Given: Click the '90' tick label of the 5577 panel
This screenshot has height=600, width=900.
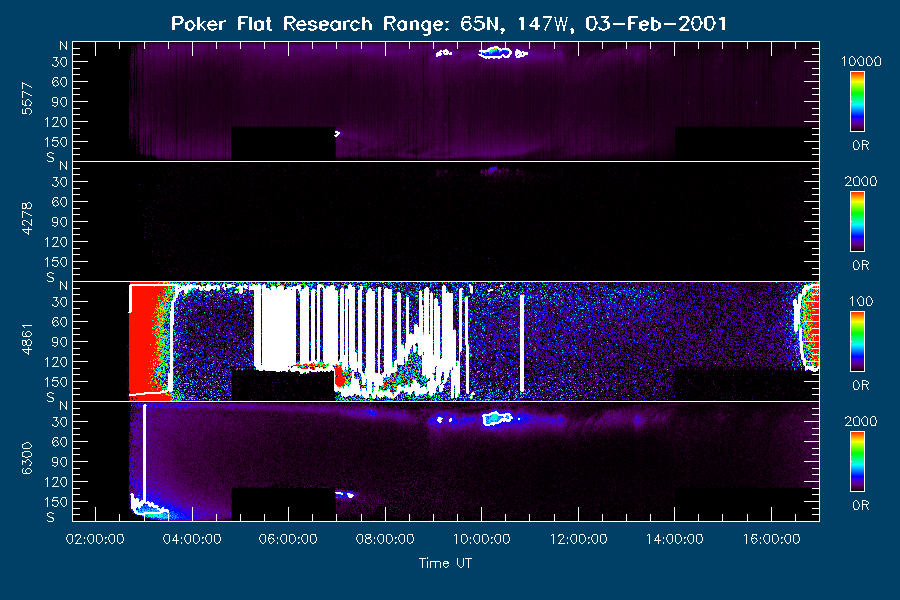Looking at the screenshot, I should tap(59, 102).
